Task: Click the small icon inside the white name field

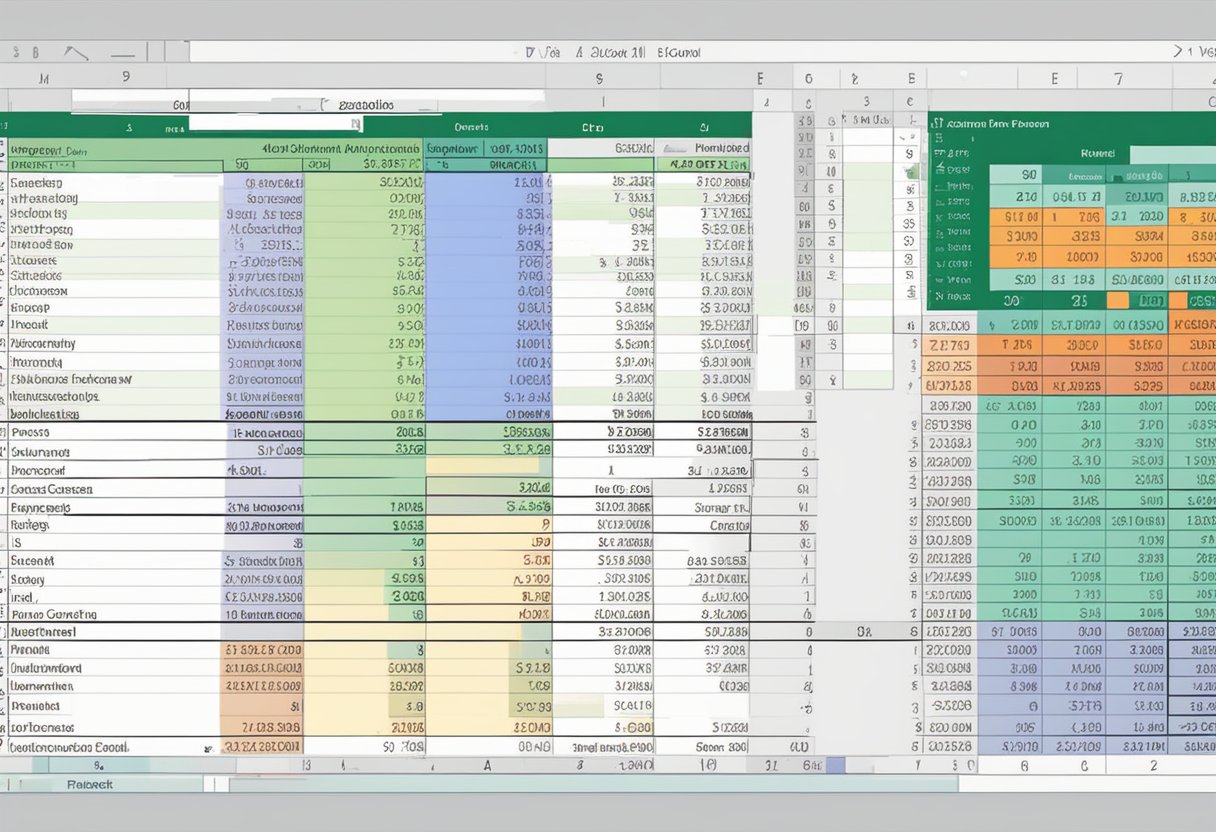Action: (355, 124)
